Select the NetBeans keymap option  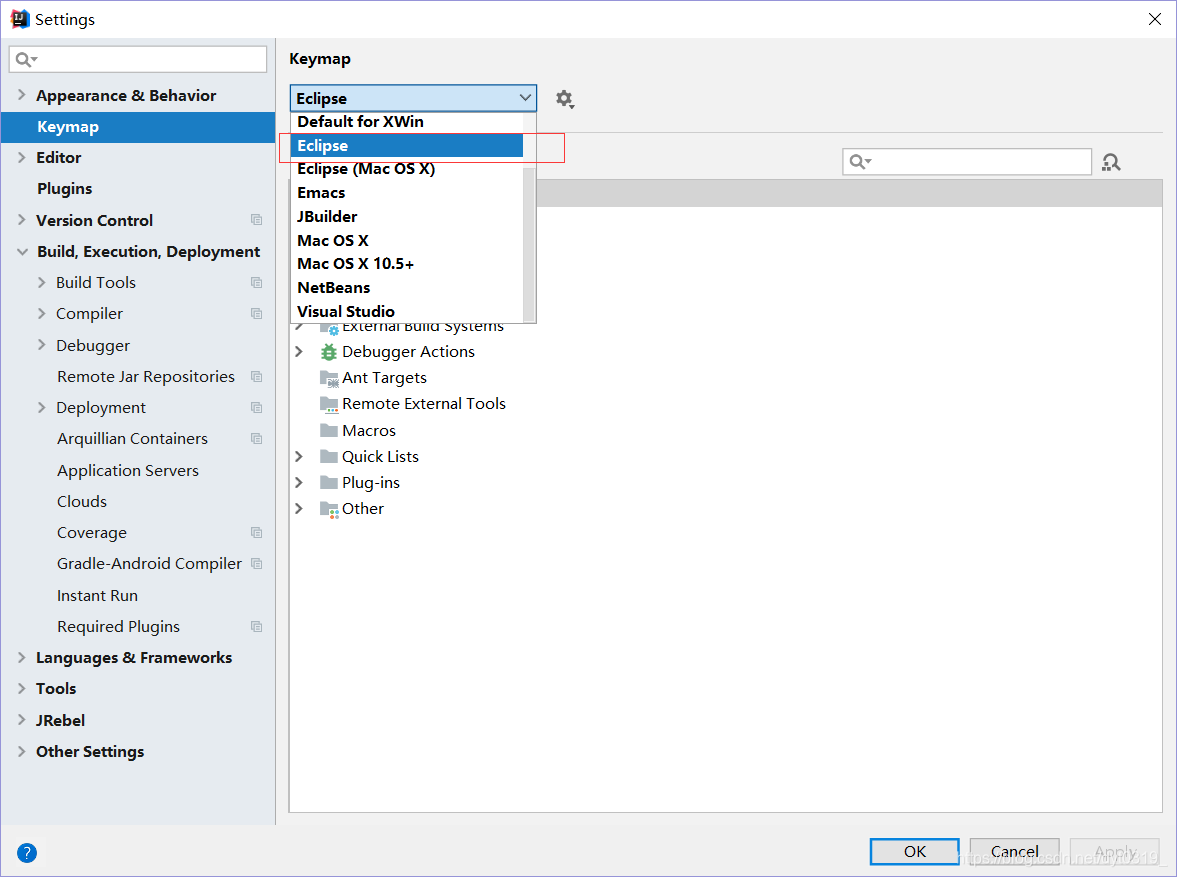click(406, 288)
